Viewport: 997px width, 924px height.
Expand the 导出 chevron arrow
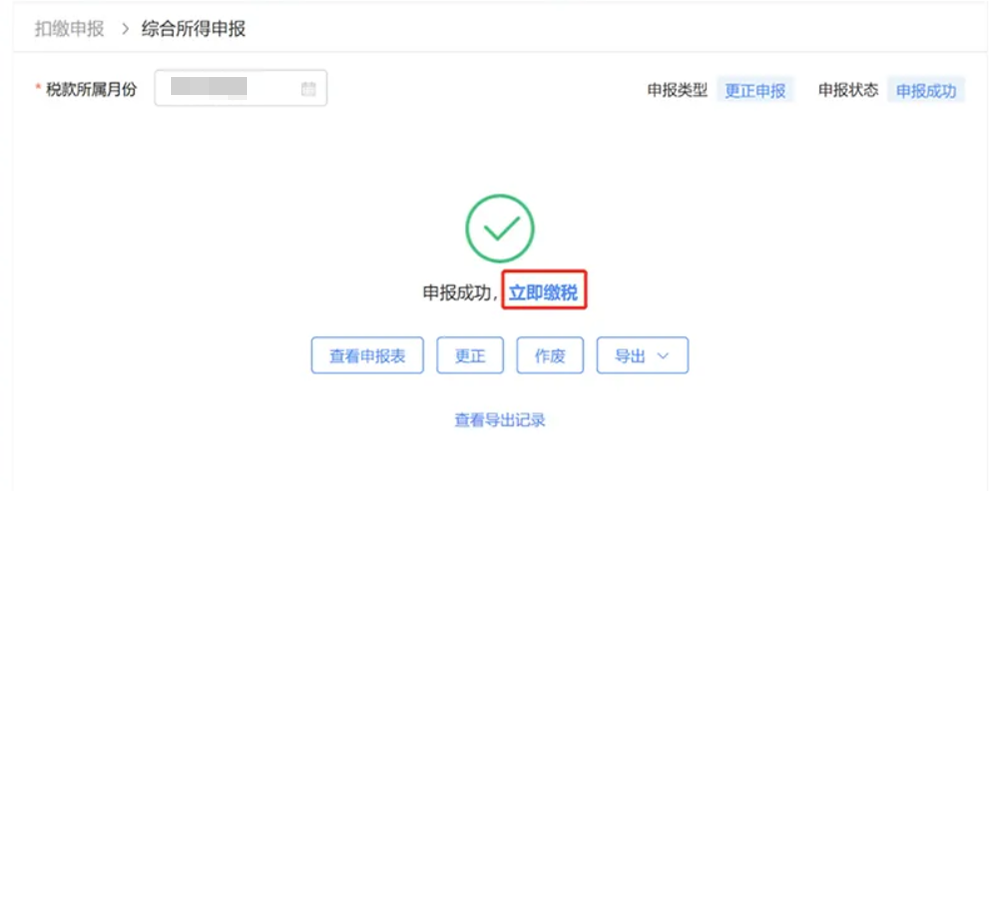663,356
